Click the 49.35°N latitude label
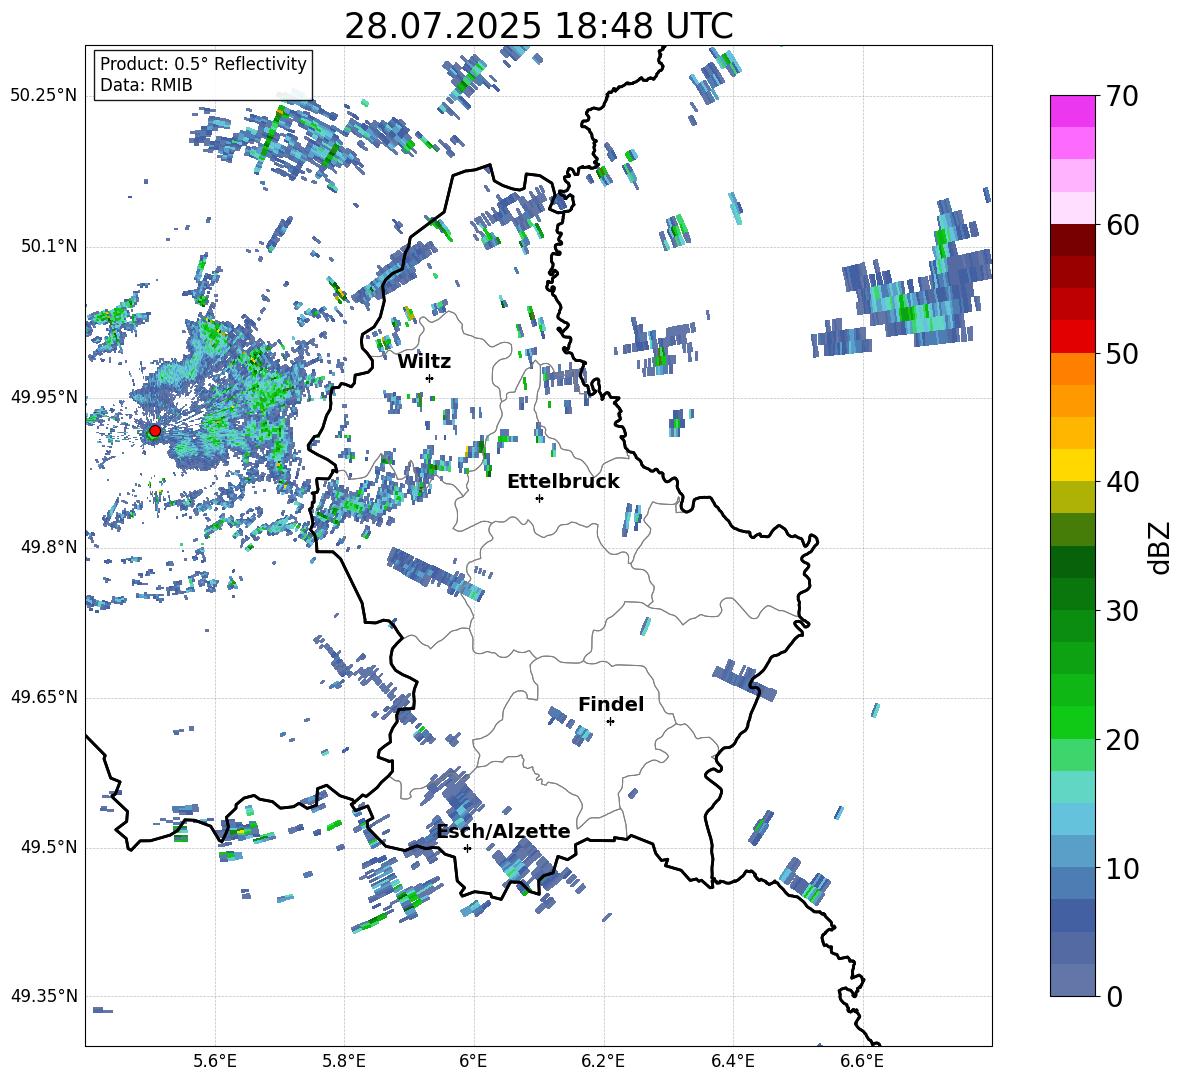Image resolution: width=1184 pixels, height=1081 pixels. (44, 996)
